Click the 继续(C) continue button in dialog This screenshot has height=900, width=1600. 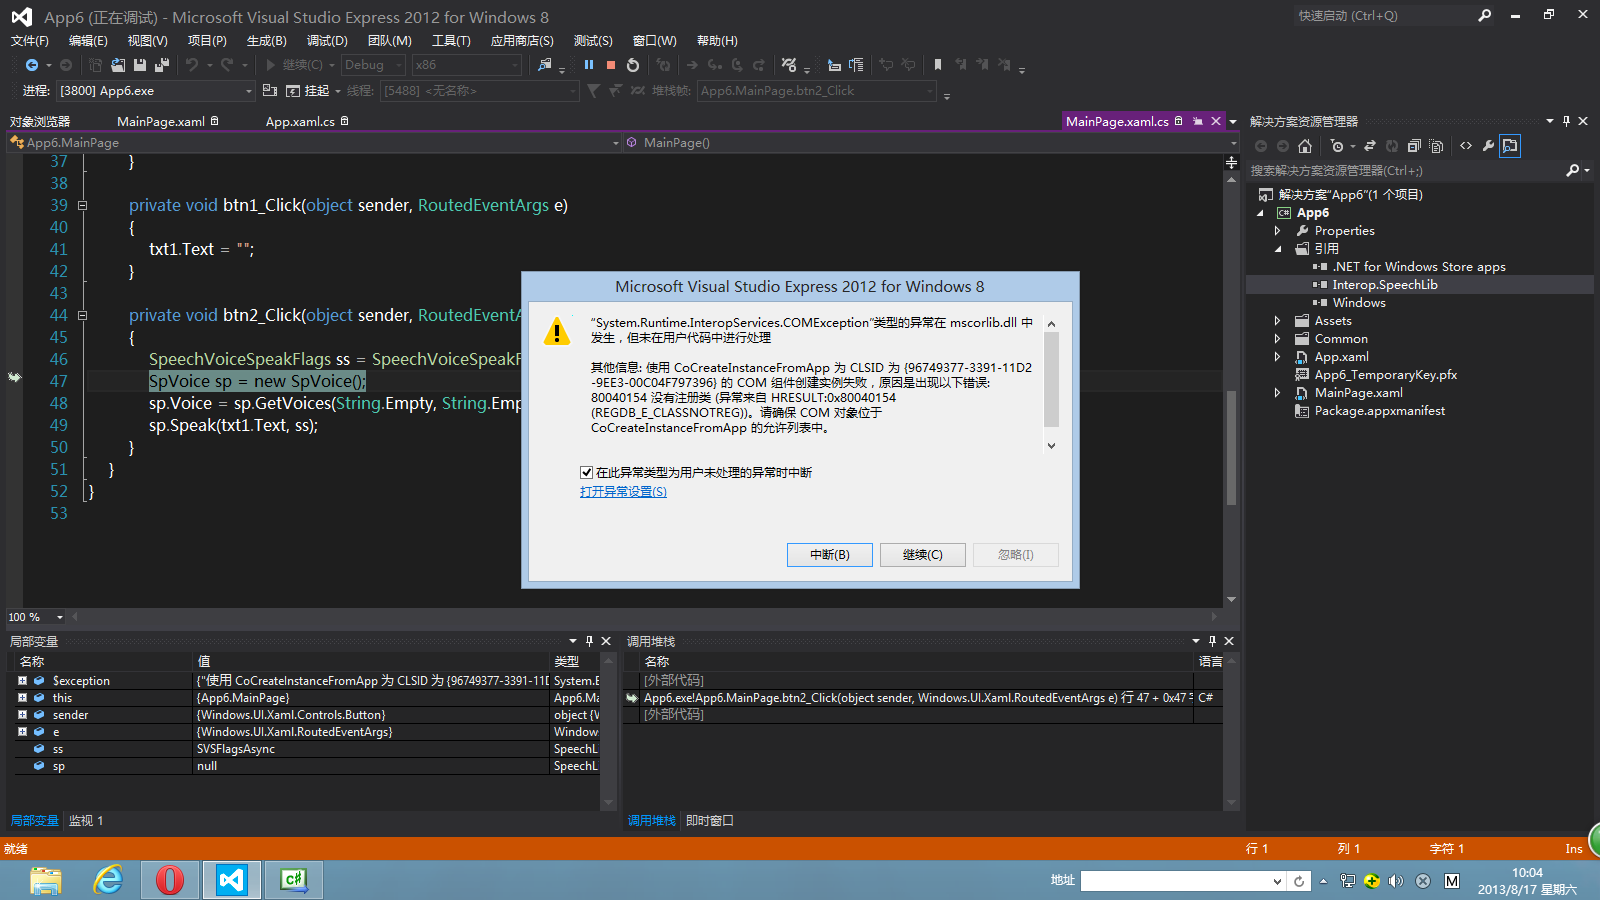pos(923,555)
